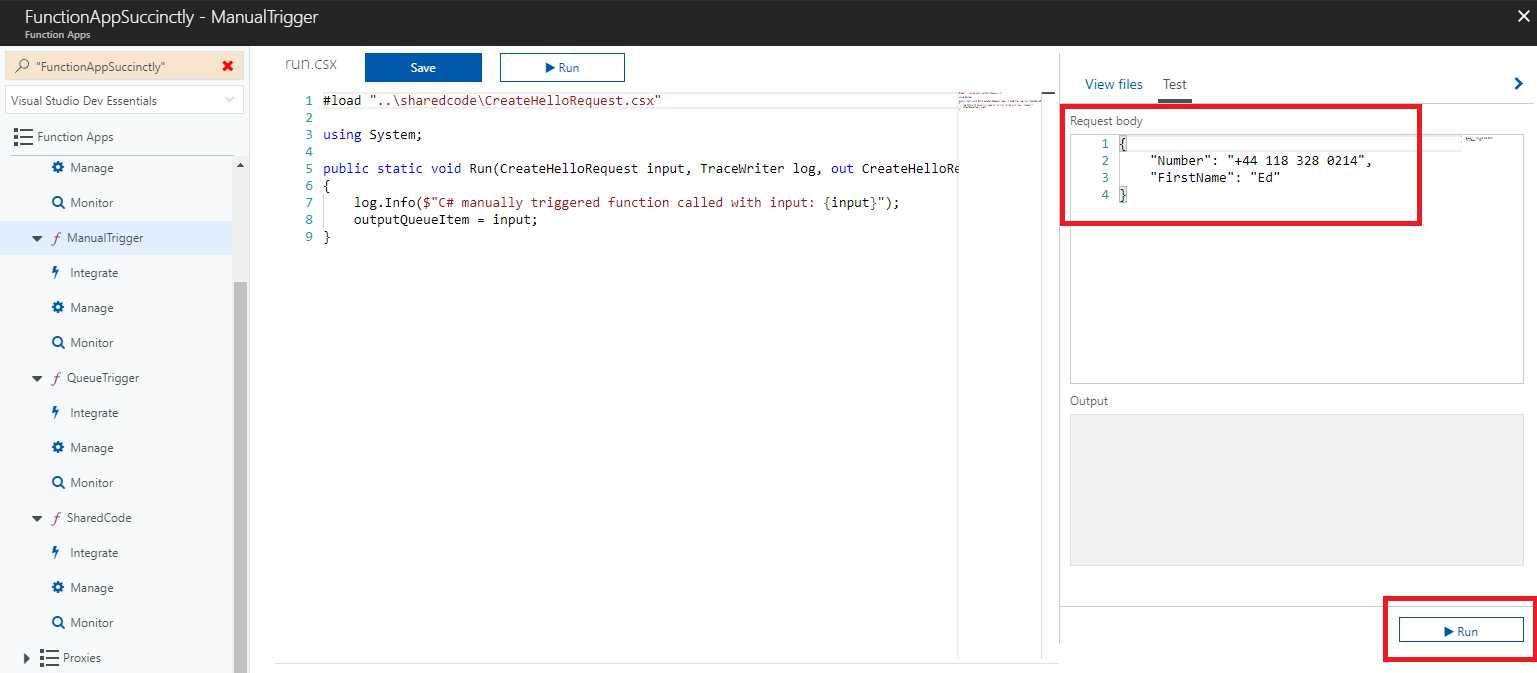Click the magnifier icon beside the topmost Monitor

pyautogui.click(x=57, y=202)
